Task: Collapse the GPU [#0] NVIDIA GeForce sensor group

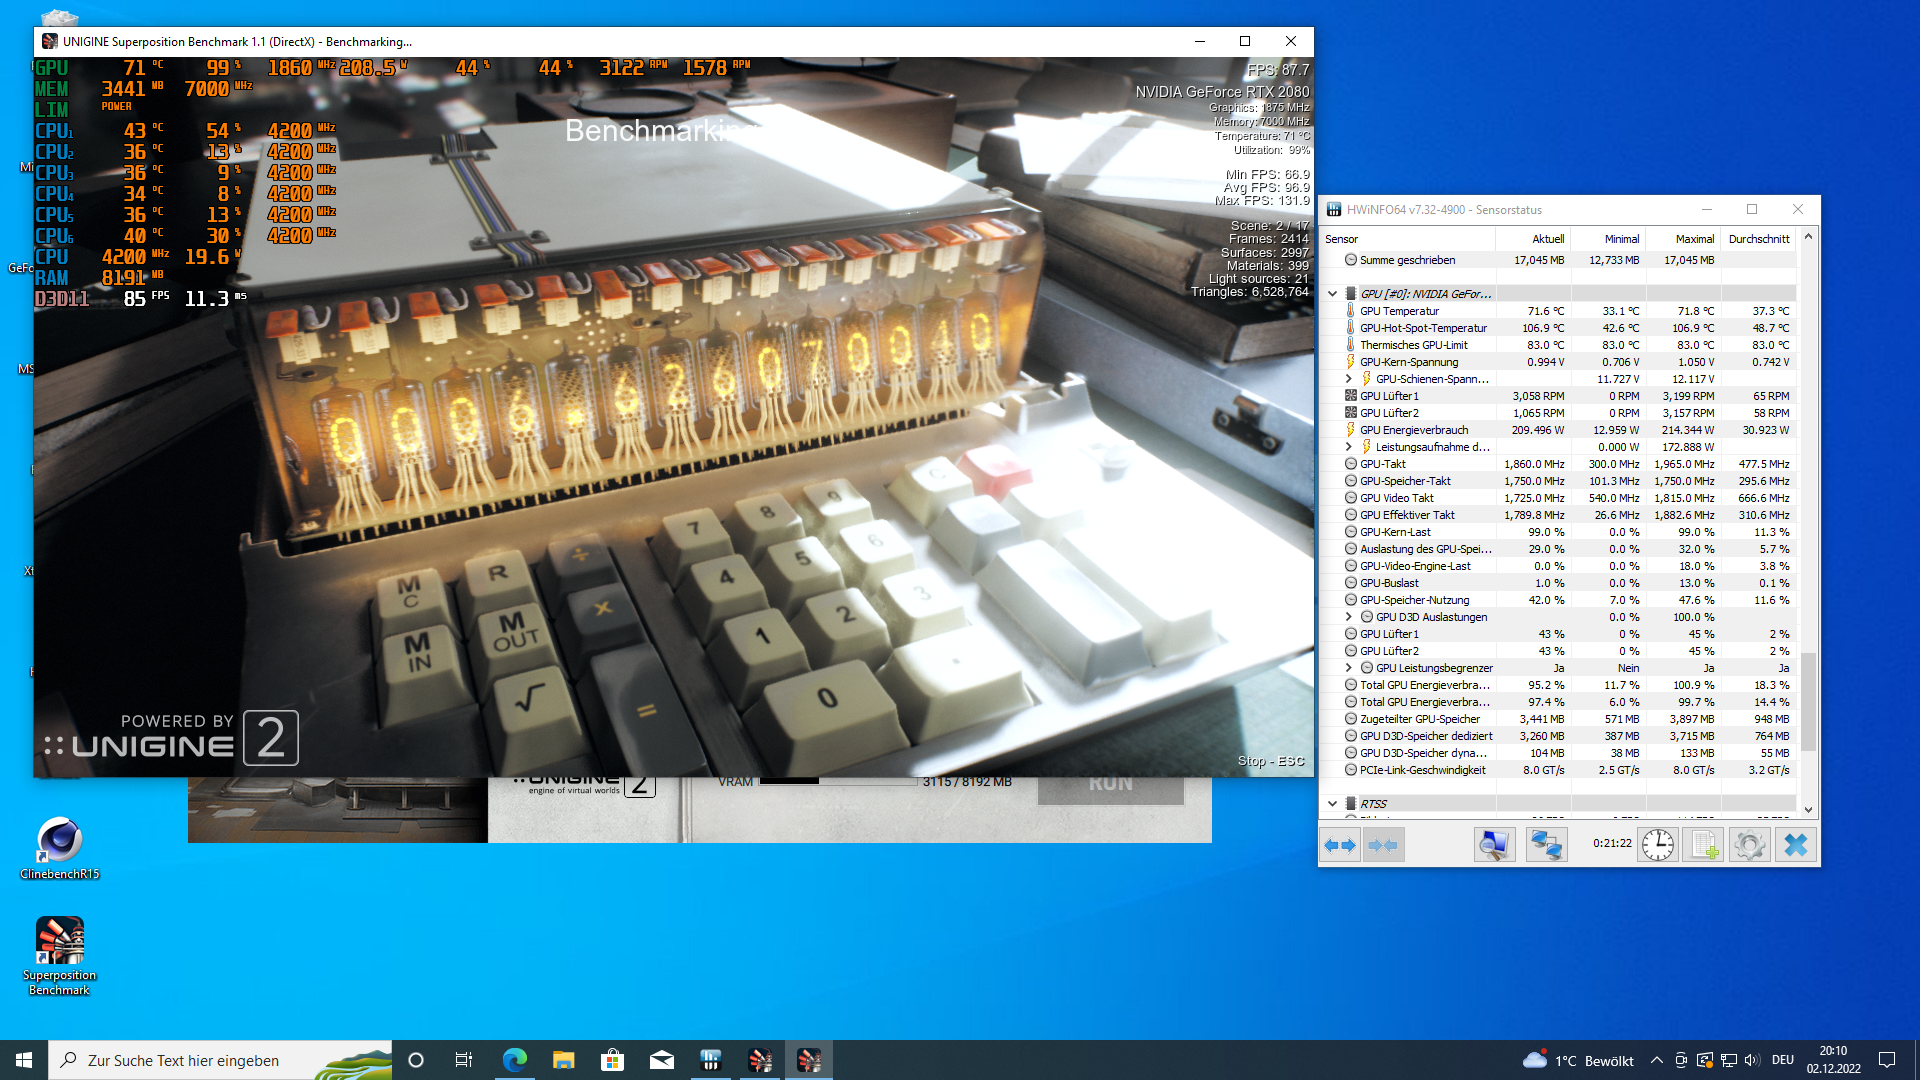Action: tap(1332, 294)
